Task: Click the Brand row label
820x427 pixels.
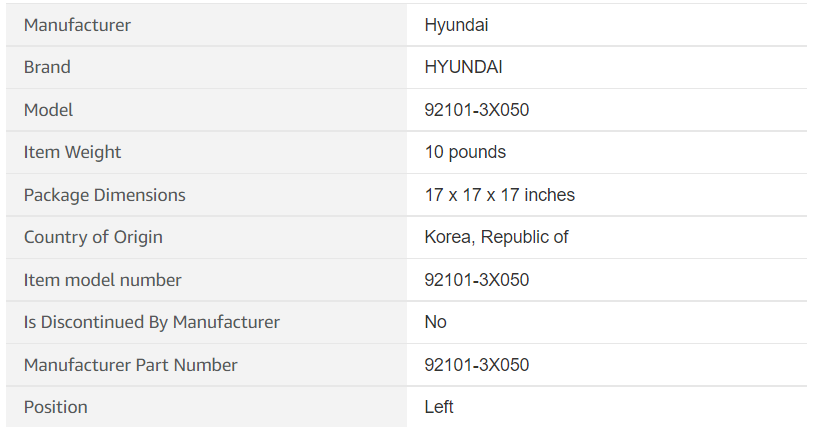Action: click(47, 68)
